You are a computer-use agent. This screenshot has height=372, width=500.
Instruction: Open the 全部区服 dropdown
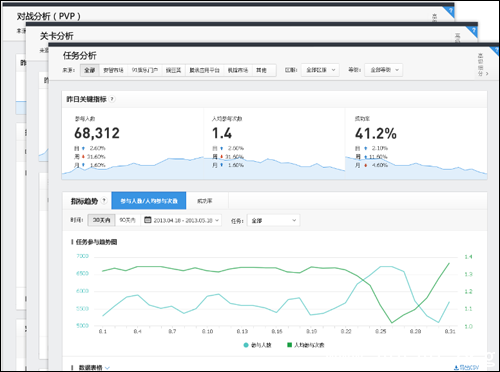click(320, 70)
